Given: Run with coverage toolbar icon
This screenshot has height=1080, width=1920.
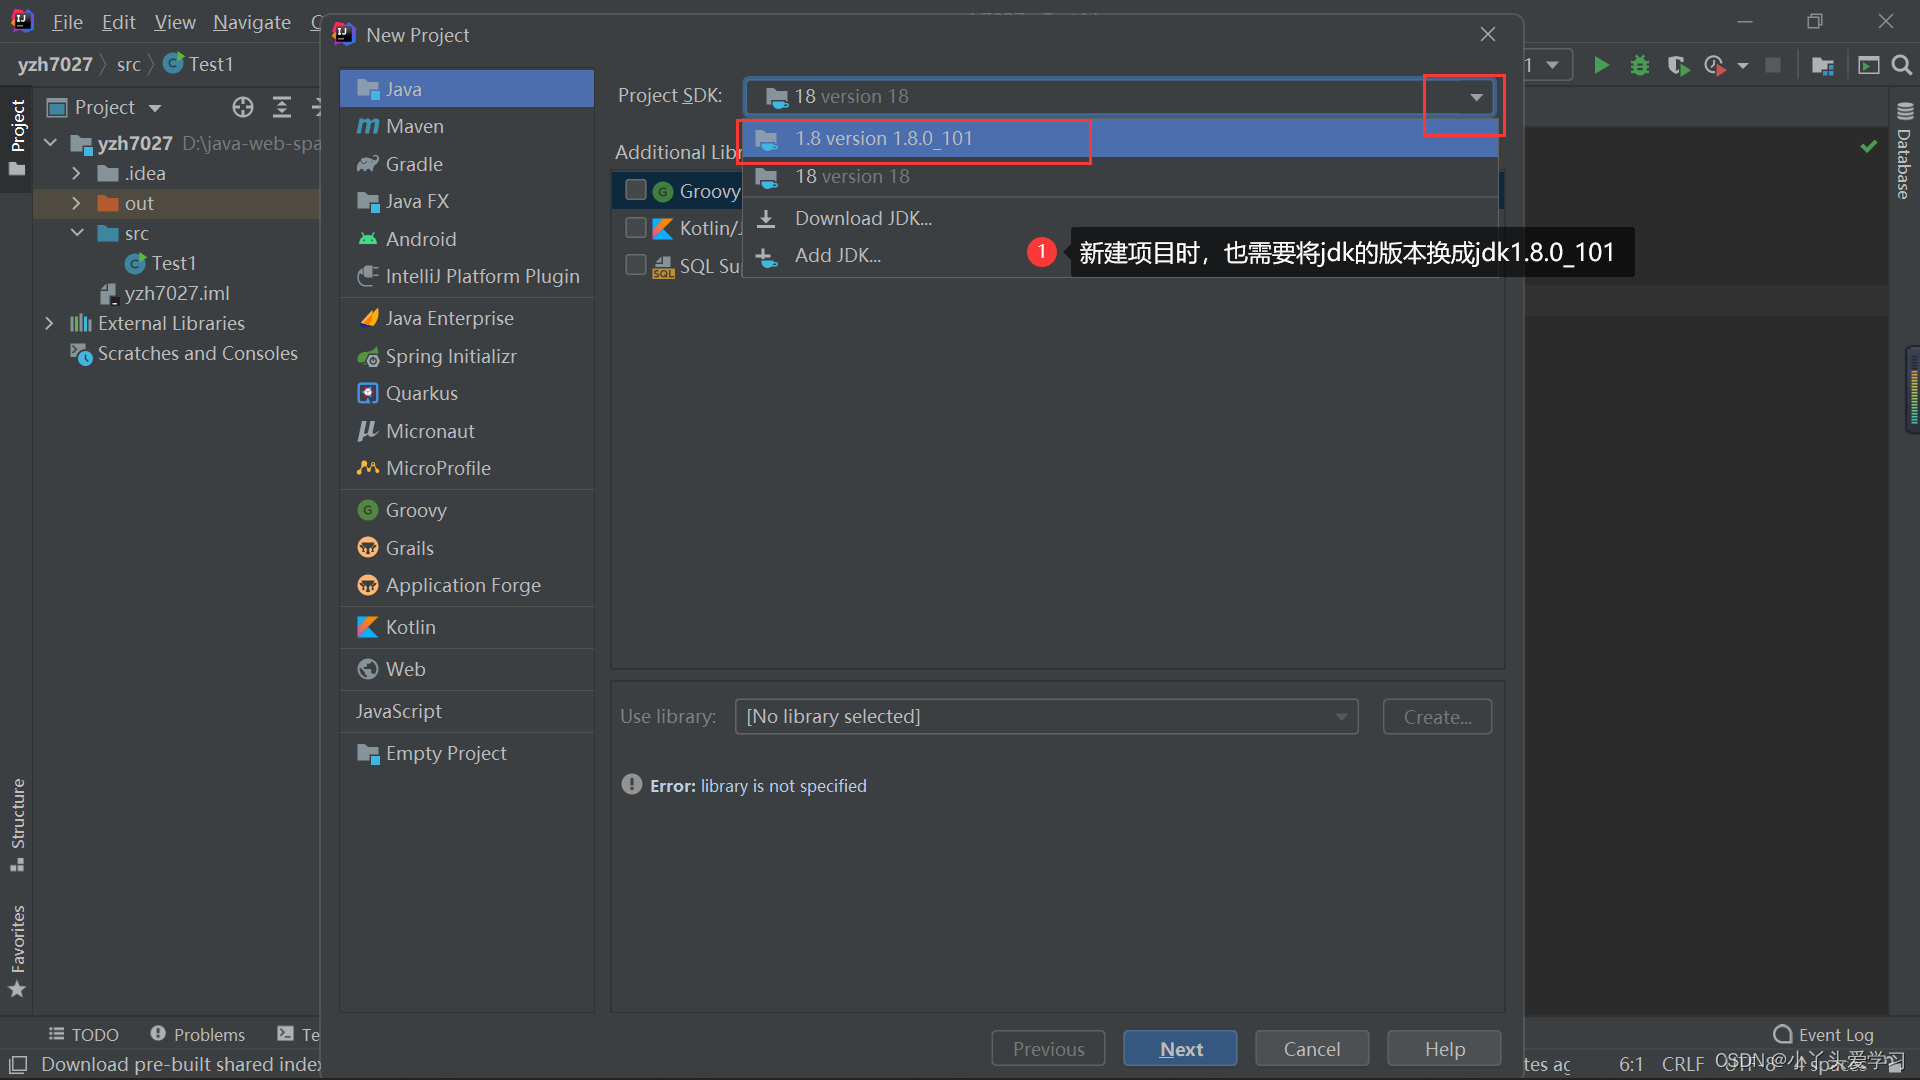Looking at the screenshot, I should tap(1678, 65).
